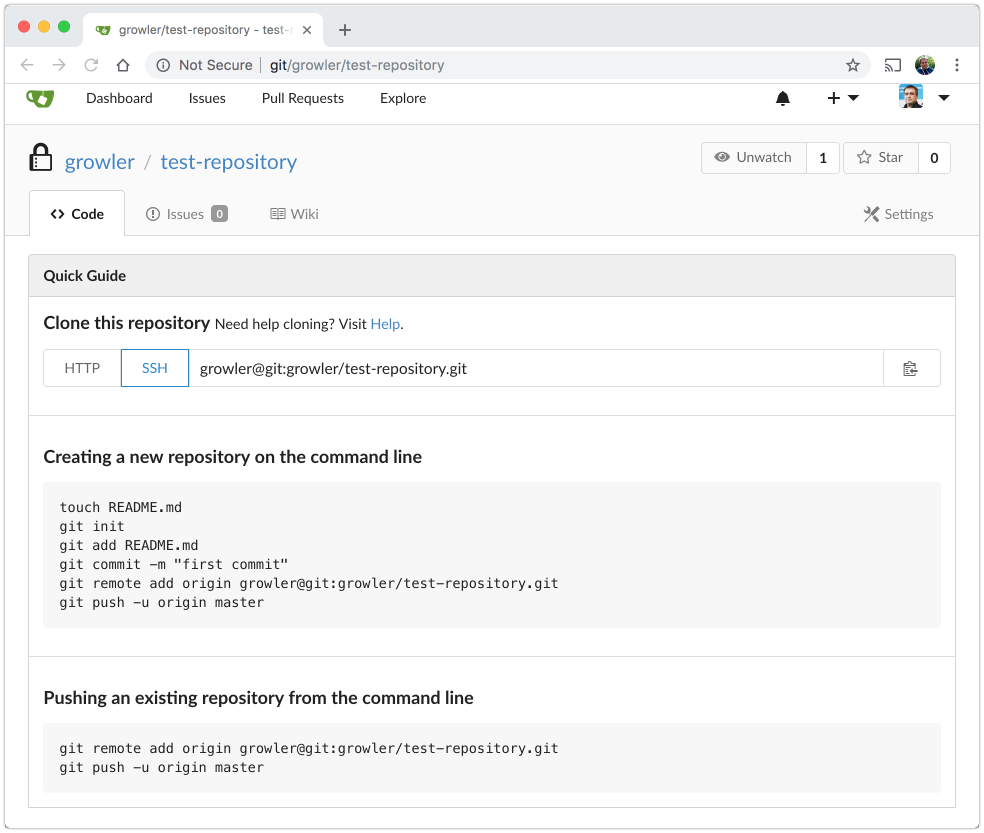Image resolution: width=984 pixels, height=833 pixels.
Task: Click the Gogs logo in the navbar
Action: tap(39, 98)
